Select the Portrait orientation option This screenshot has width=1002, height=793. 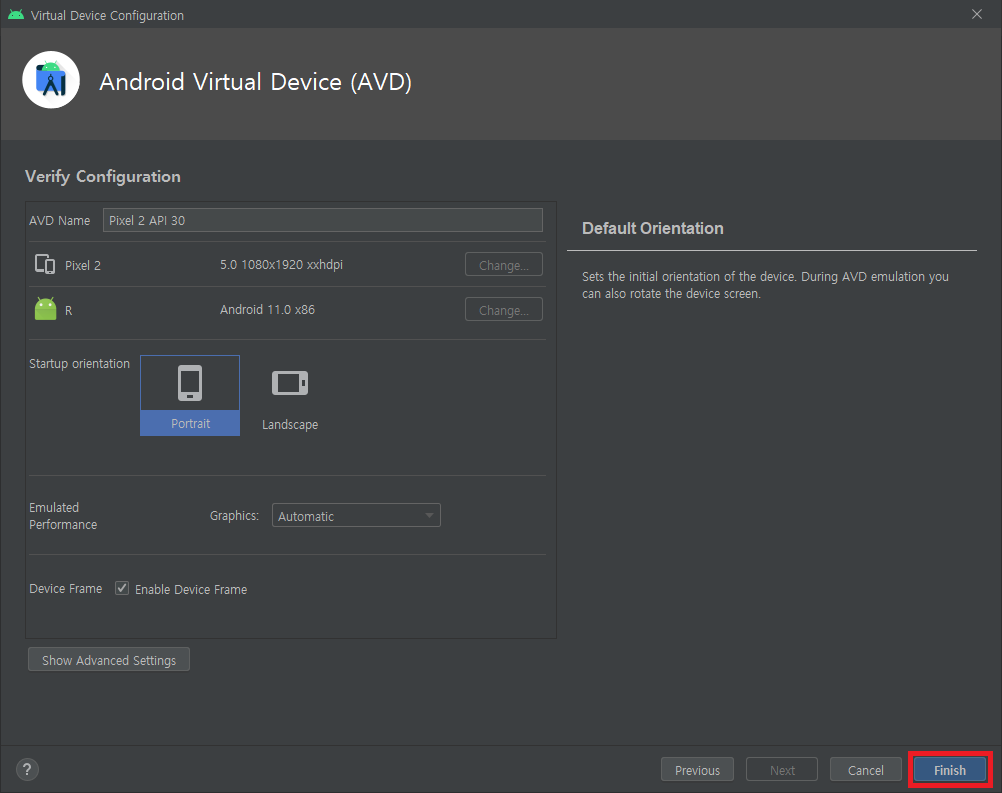coord(190,396)
